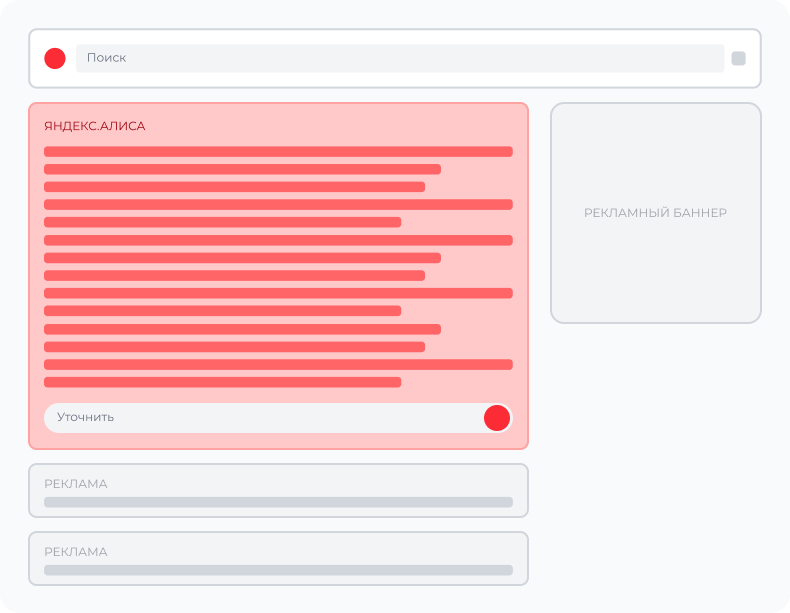Click first red text line under ЯНДЕКС.АЛИСА
Image resolution: width=790 pixels, height=613 pixels.
(278, 152)
